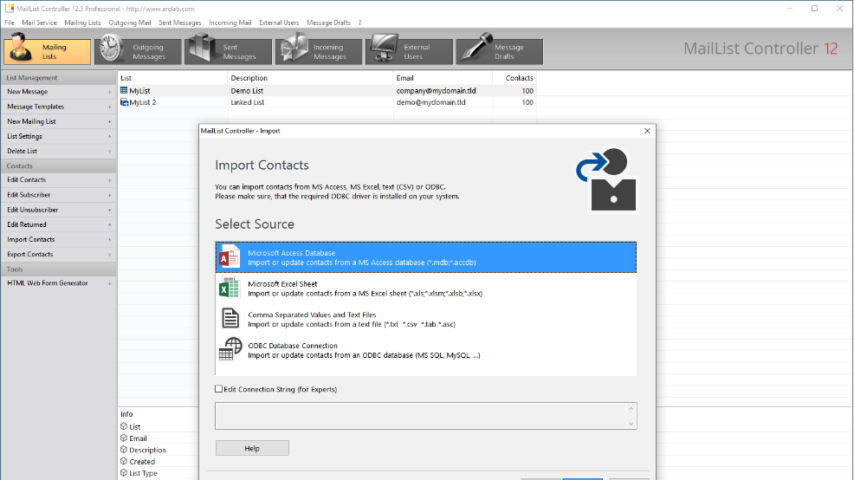Expand Edit Contacts sidebar arrow

tap(109, 180)
